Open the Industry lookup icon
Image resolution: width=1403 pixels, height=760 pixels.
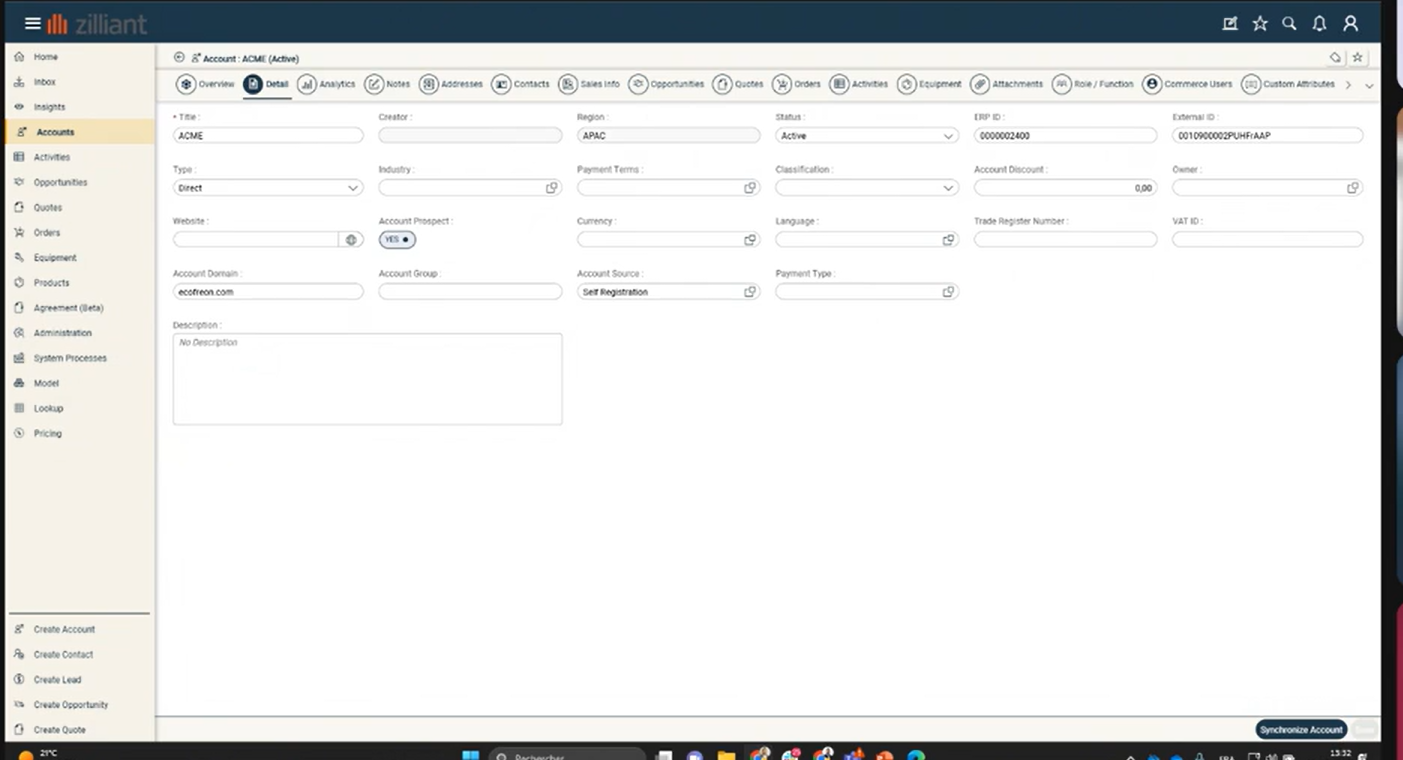coord(551,188)
